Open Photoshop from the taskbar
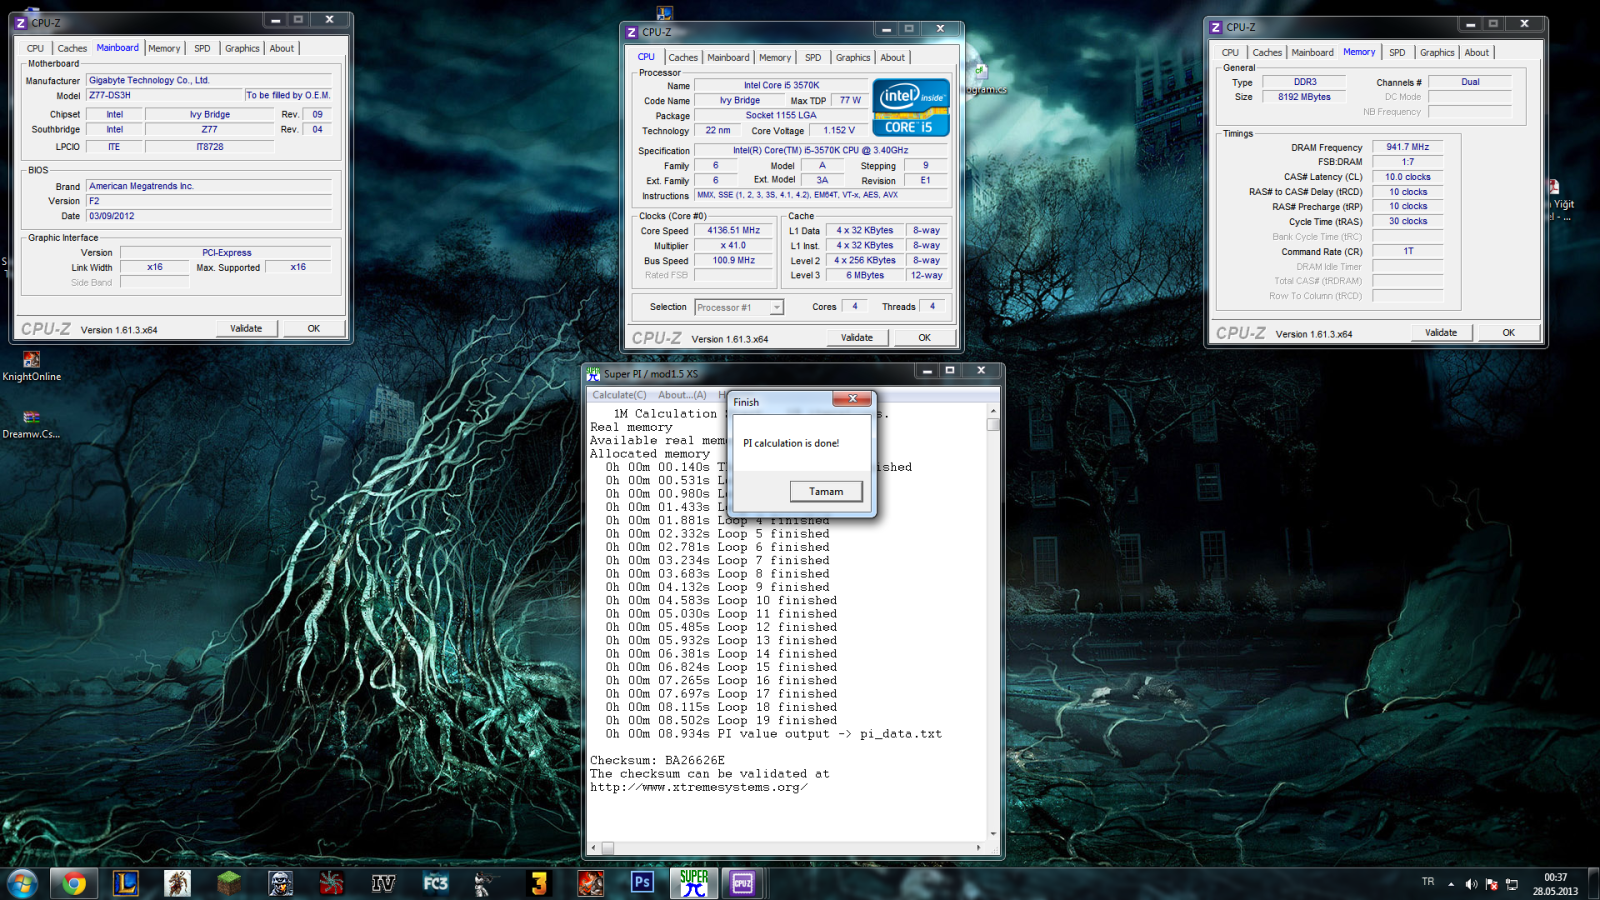This screenshot has height=900, width=1600. pyautogui.click(x=642, y=883)
